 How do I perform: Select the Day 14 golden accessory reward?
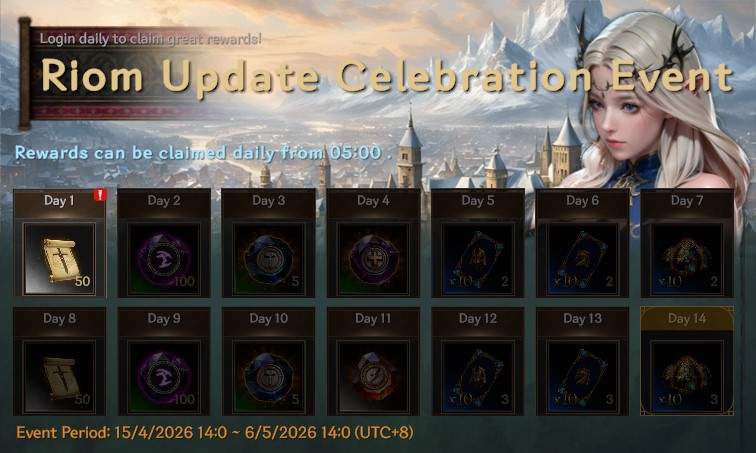pyautogui.click(x=687, y=377)
